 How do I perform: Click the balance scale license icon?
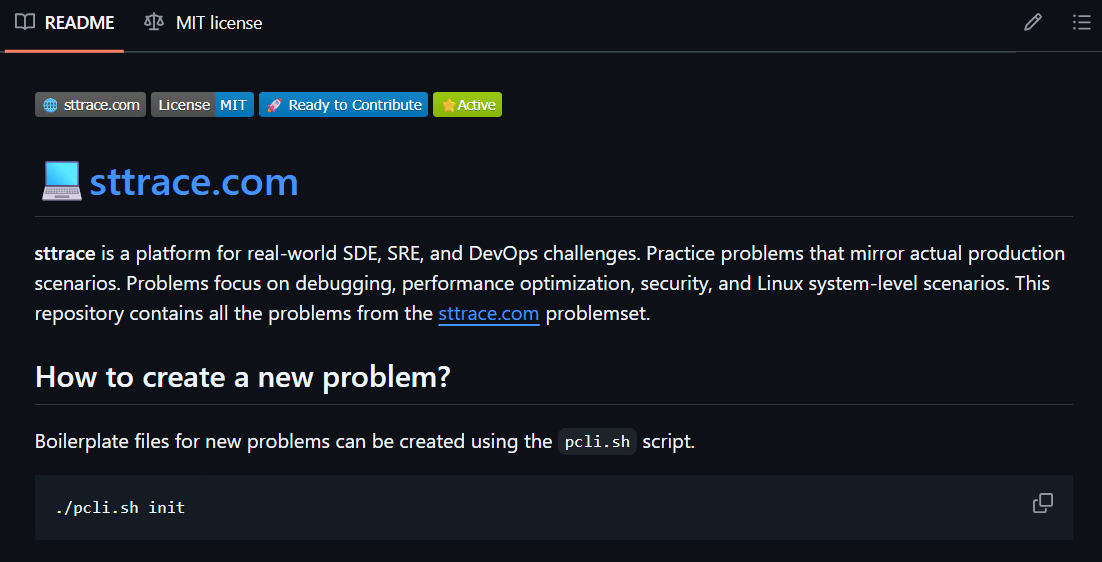point(153,22)
